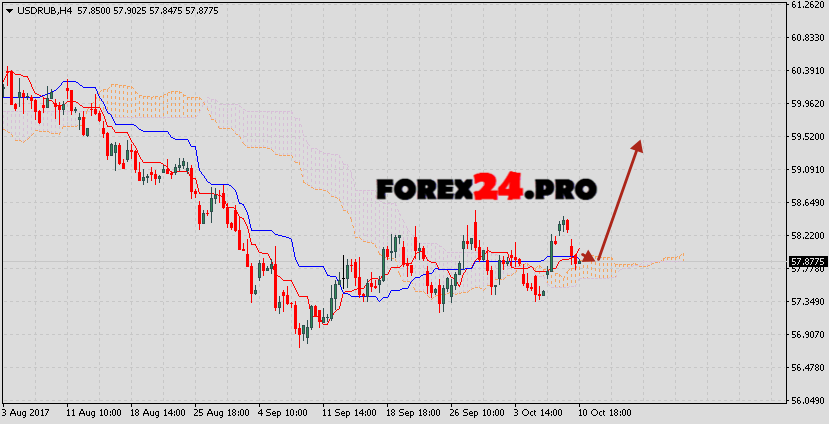Image resolution: width=829 pixels, height=424 pixels.
Task: Click the small triangle before USDRUB,H4
Action: point(5,7)
